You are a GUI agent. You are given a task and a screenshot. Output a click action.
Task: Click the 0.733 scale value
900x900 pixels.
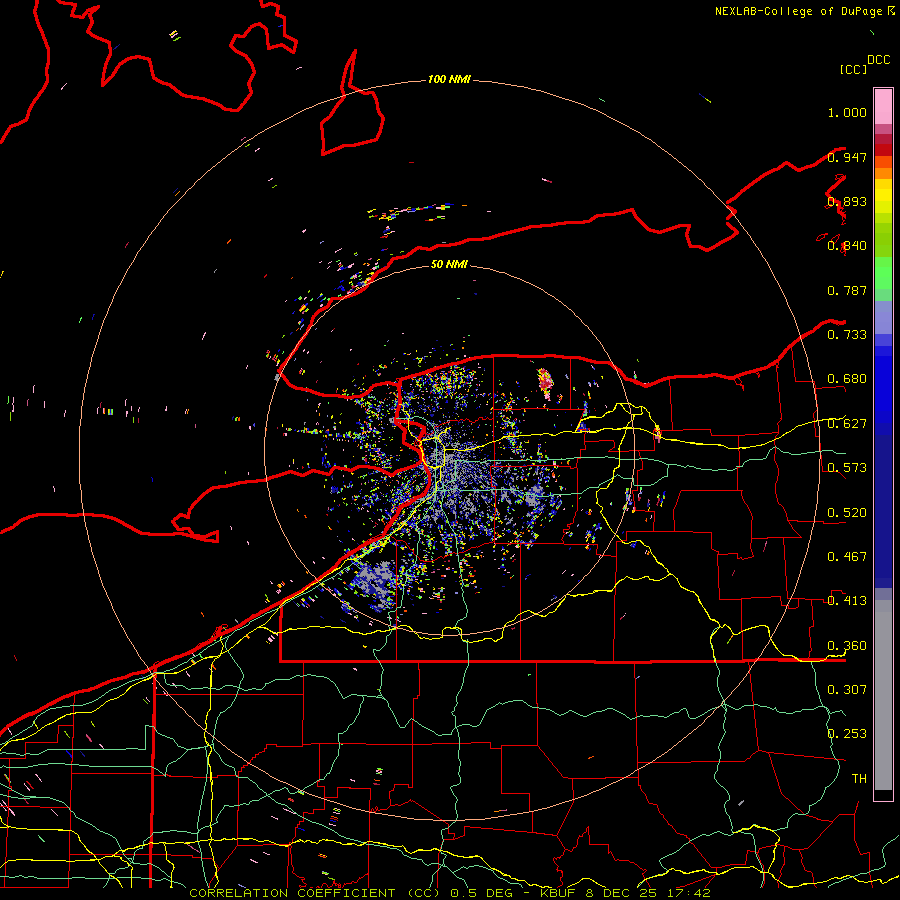847,335
